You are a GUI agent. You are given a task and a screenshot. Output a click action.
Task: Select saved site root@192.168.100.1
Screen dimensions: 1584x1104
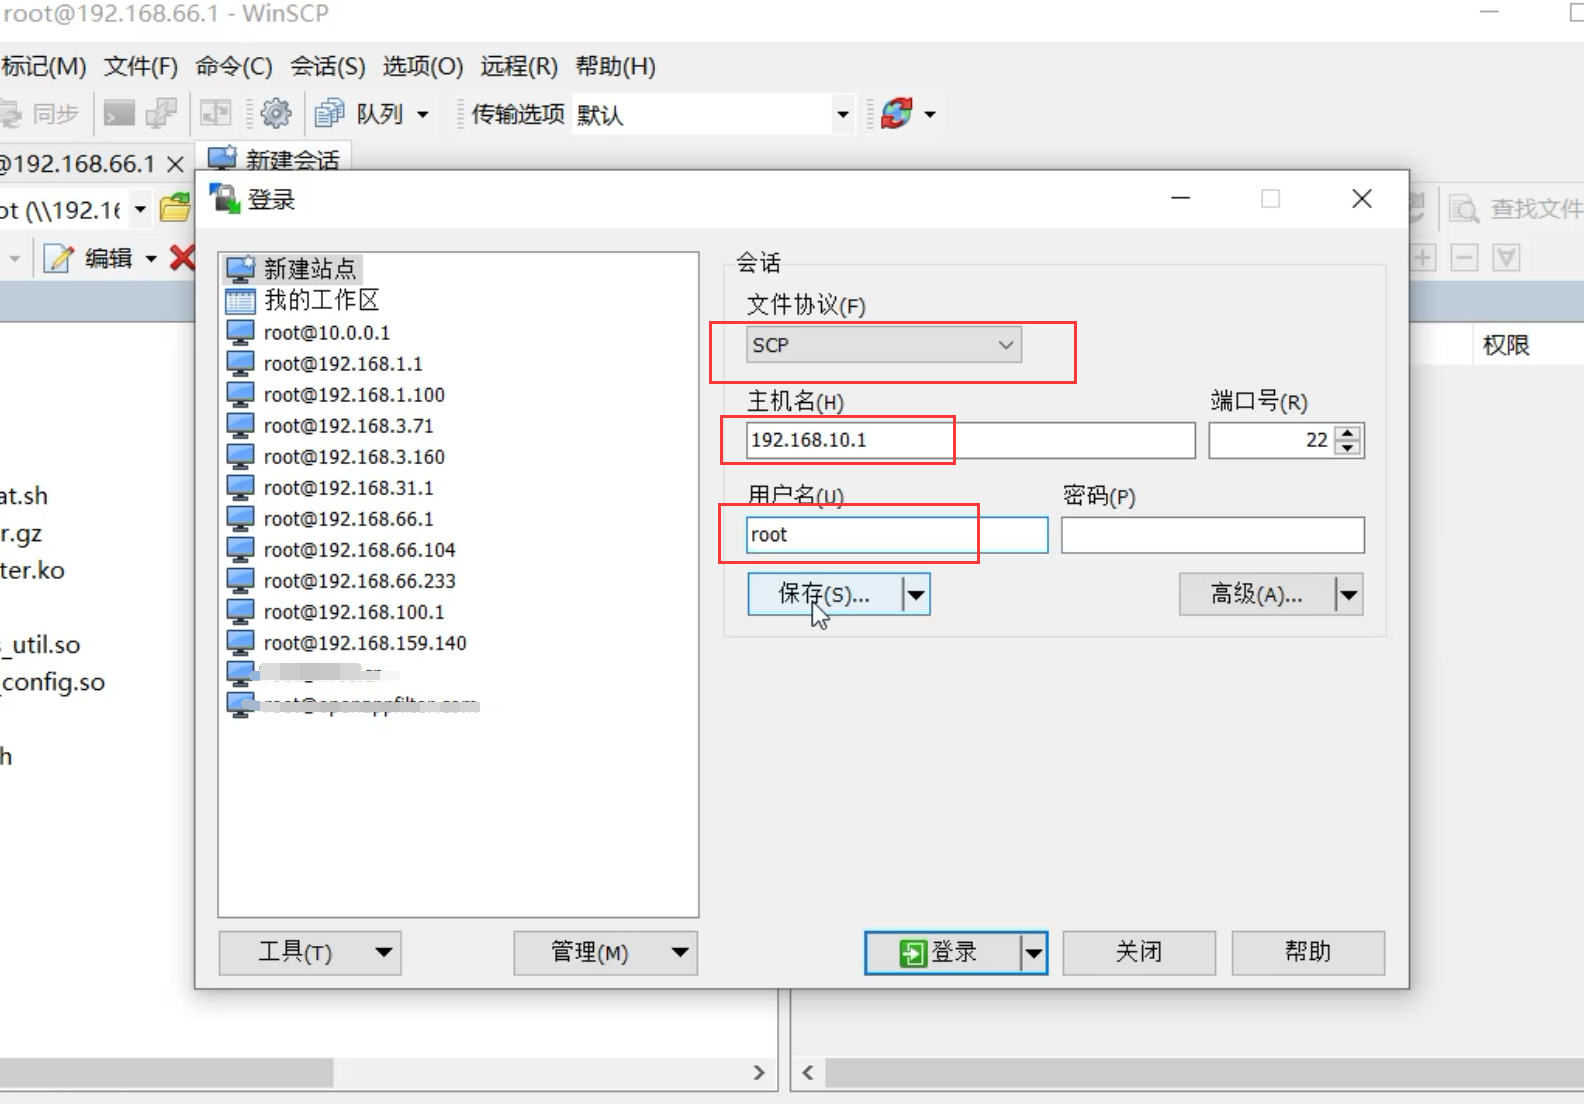336,611
